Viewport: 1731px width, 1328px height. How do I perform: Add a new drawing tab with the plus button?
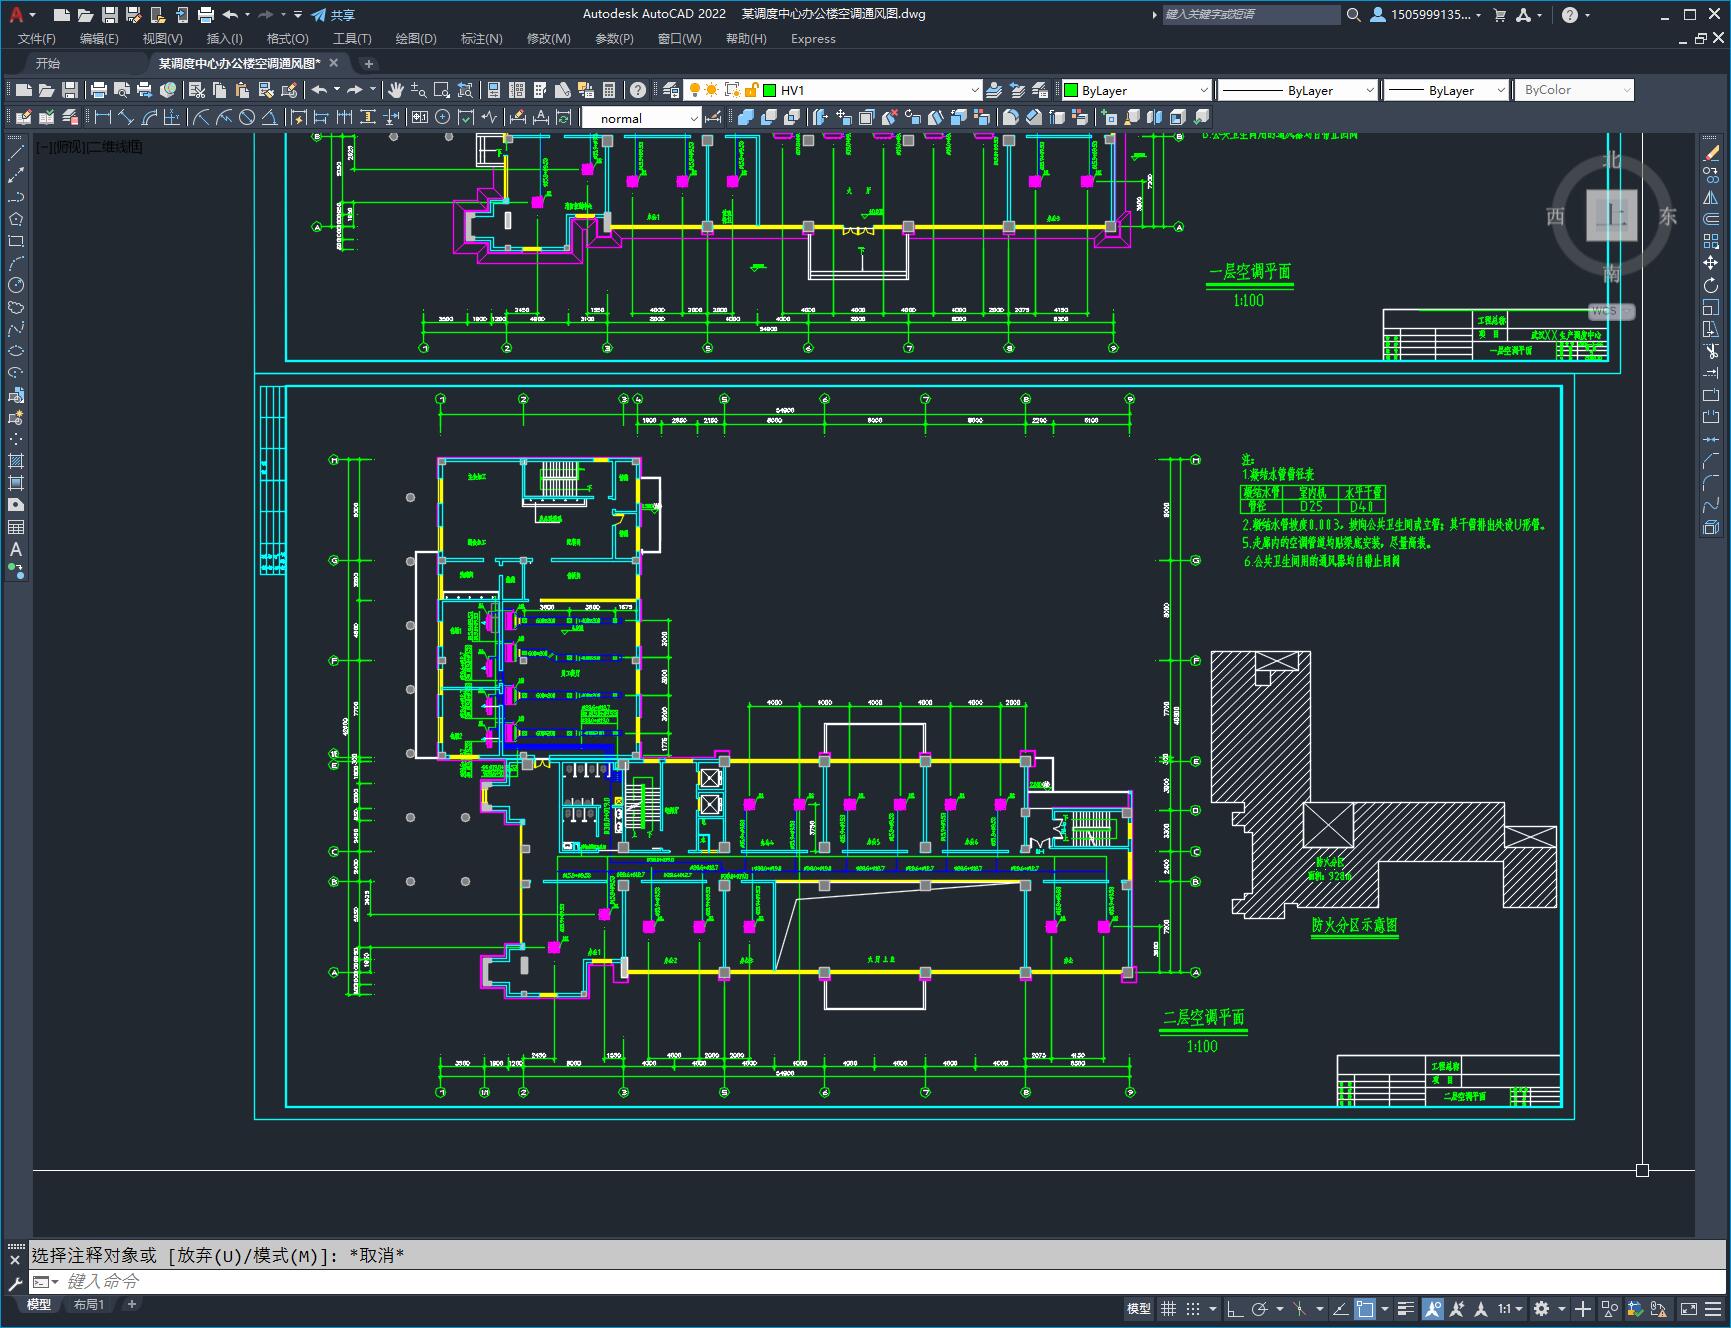point(368,63)
